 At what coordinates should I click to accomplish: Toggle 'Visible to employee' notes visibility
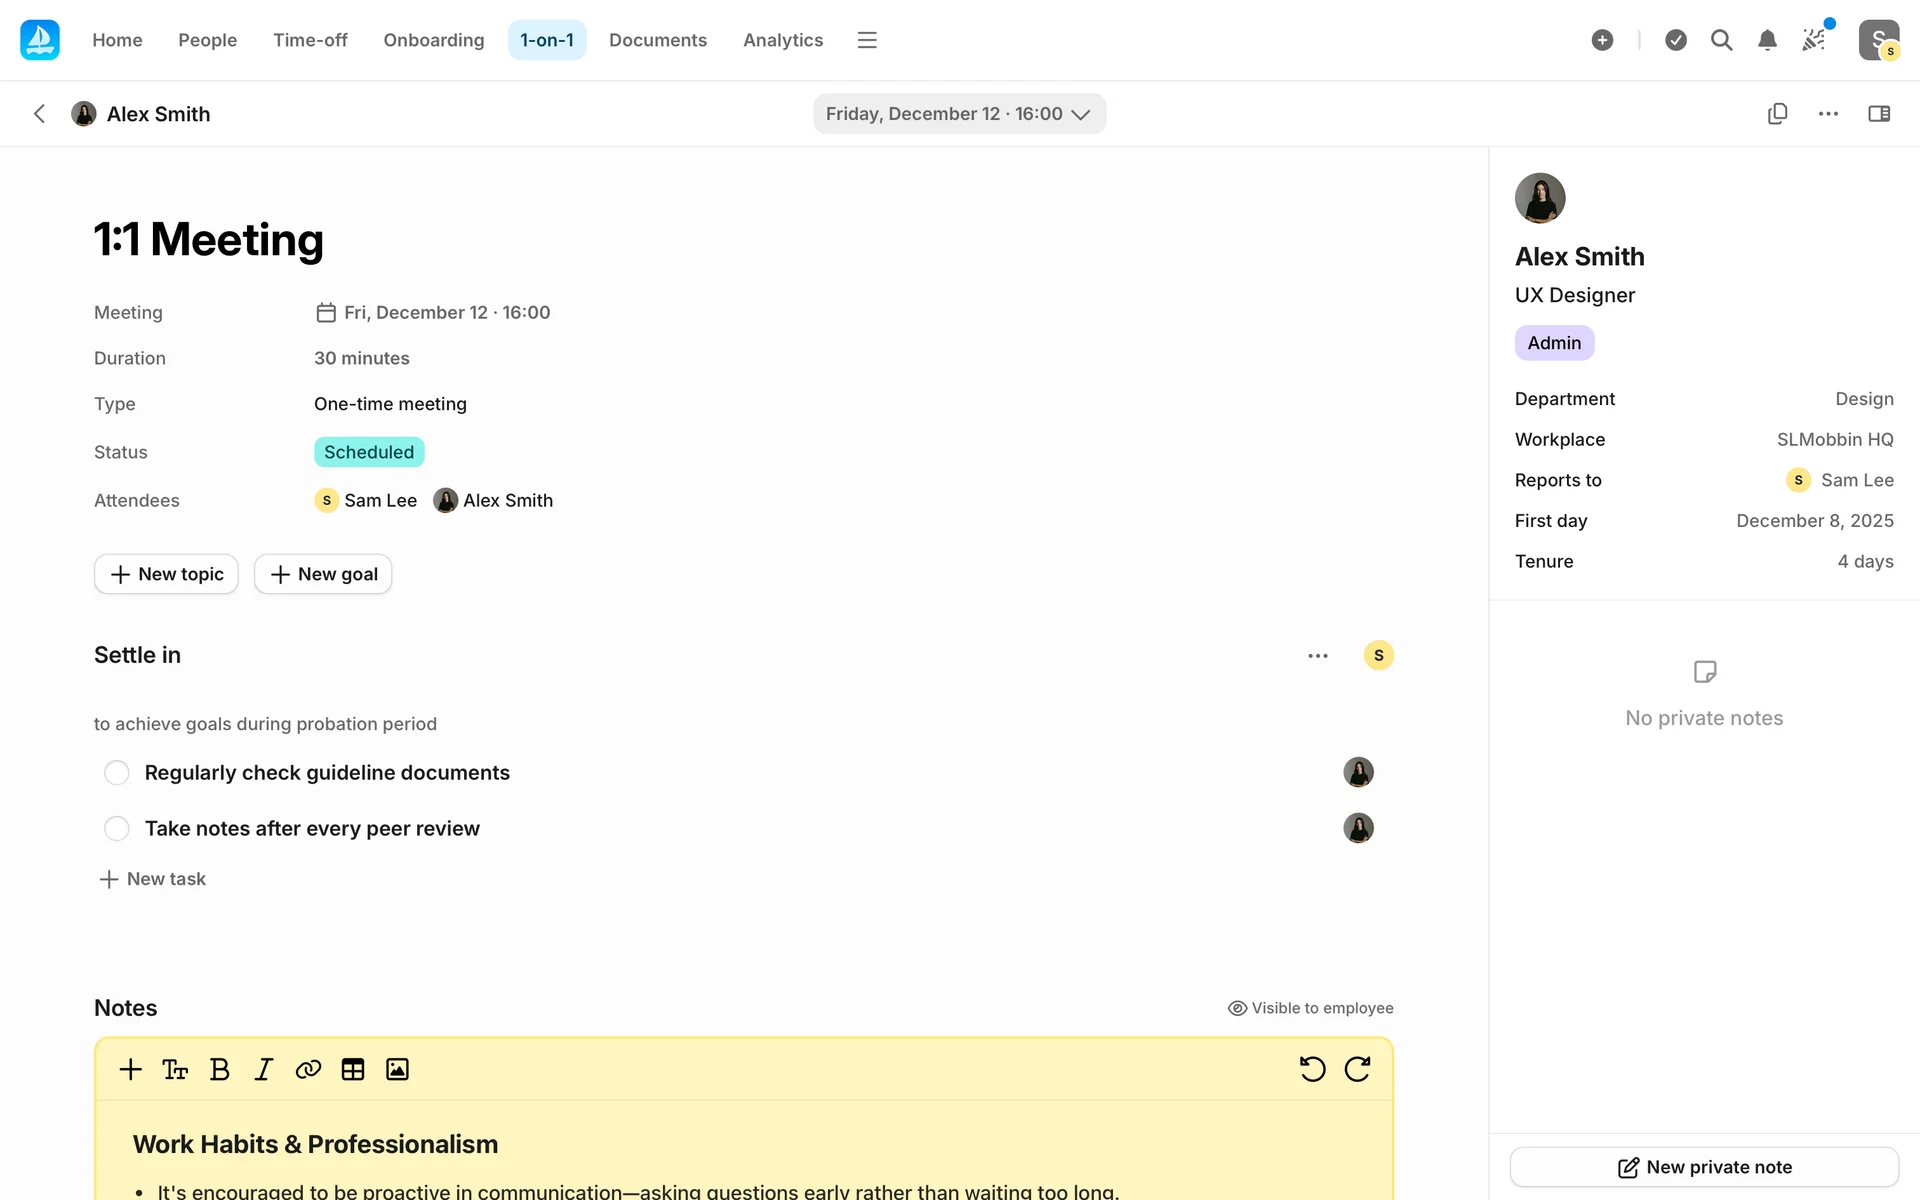(x=1310, y=1008)
